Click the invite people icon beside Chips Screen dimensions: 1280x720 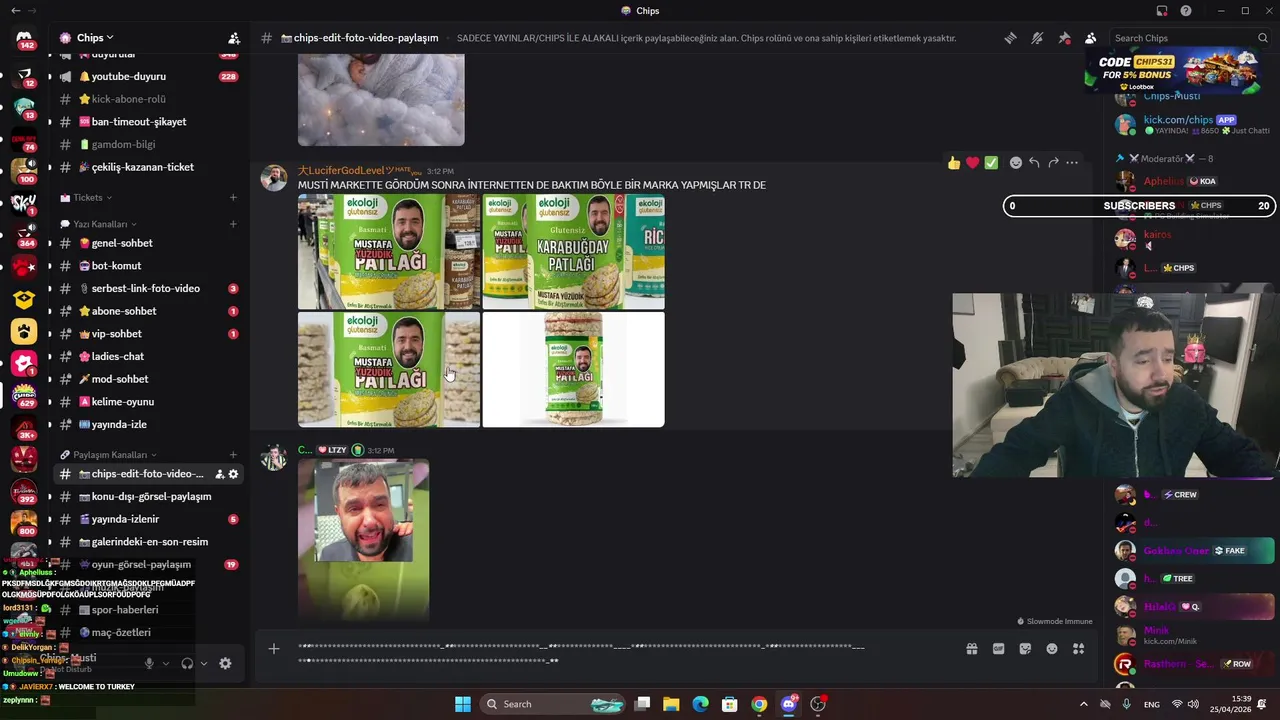click(x=234, y=38)
